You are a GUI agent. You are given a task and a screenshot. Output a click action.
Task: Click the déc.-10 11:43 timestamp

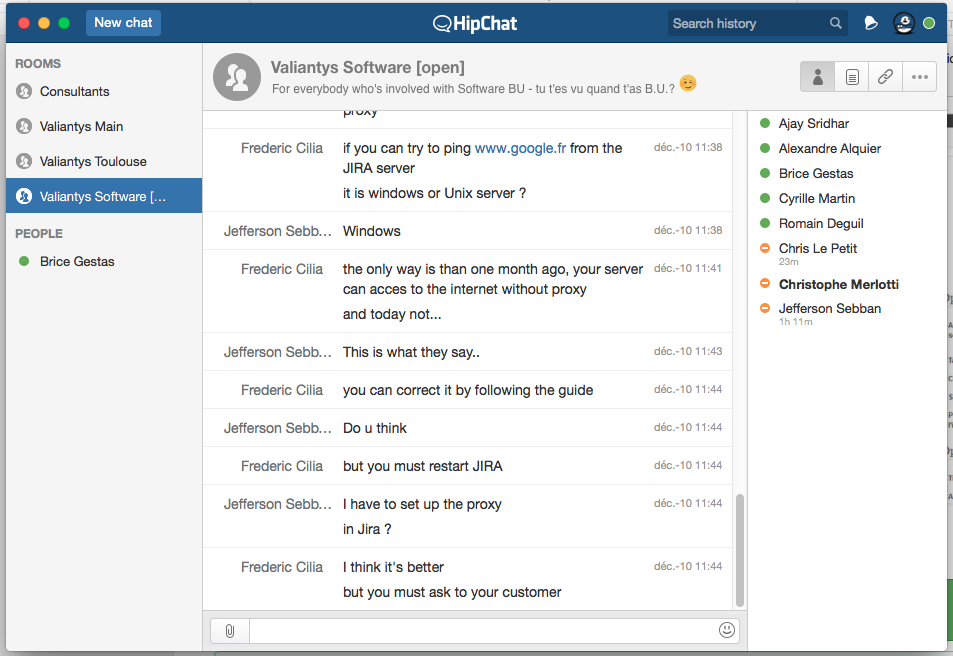[687, 351]
